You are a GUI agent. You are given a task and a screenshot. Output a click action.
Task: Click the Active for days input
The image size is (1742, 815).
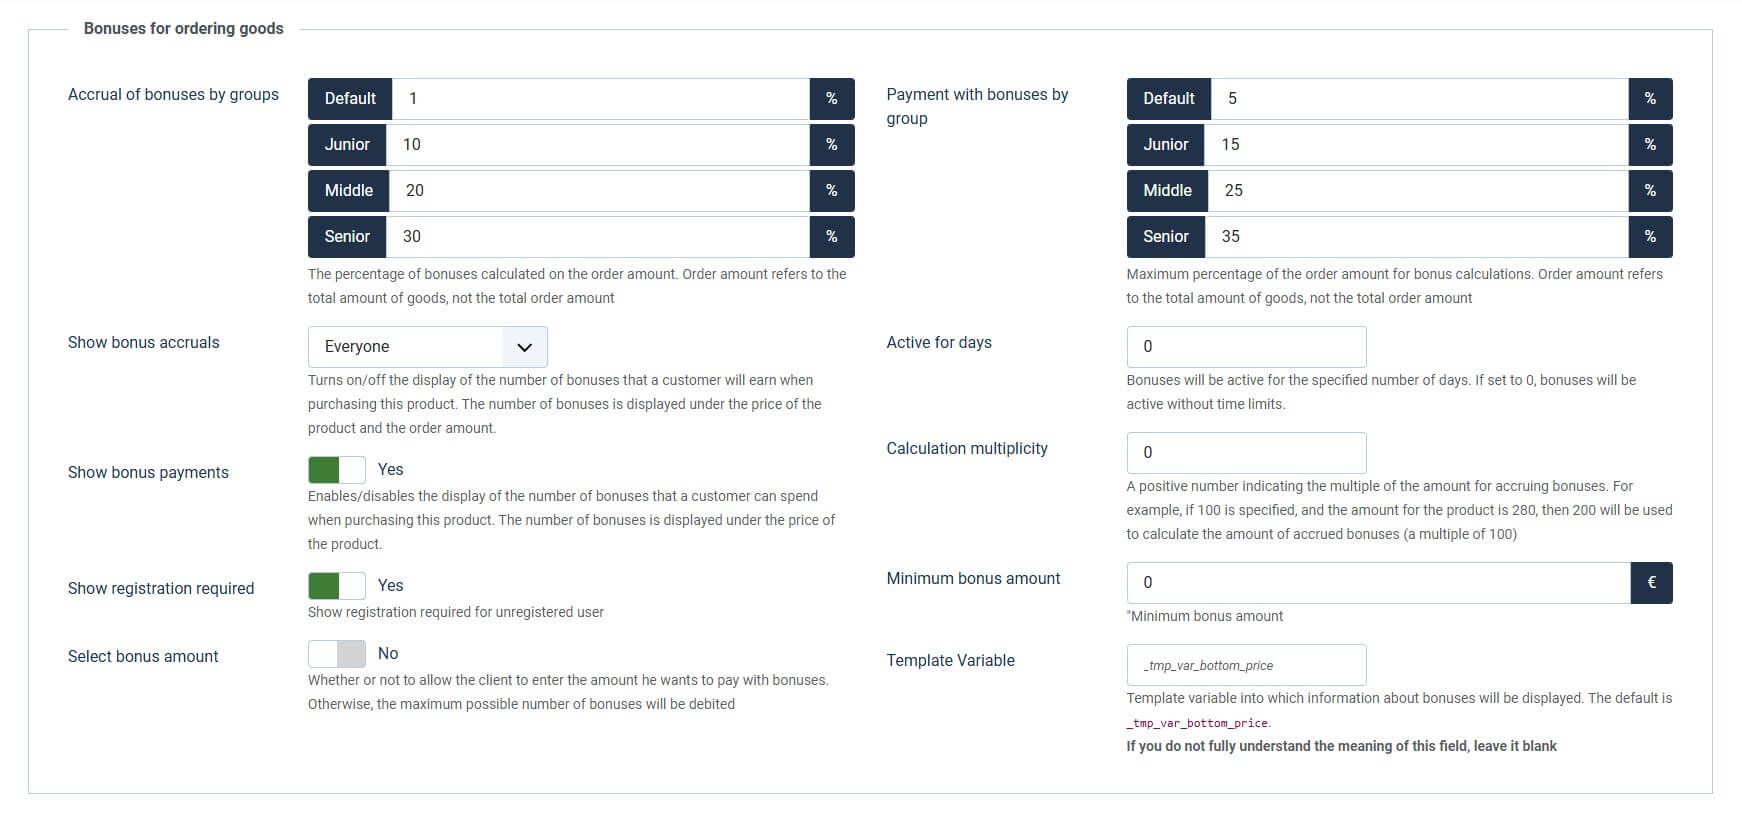coord(1245,347)
